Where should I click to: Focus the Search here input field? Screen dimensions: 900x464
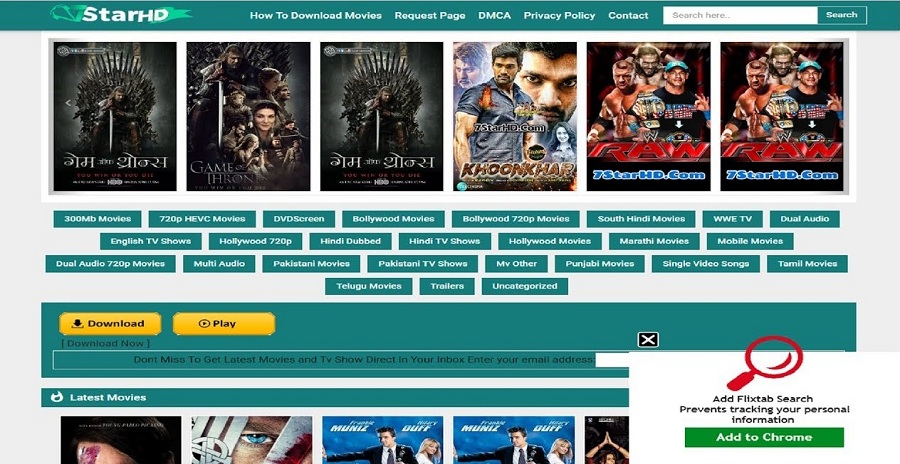tap(740, 16)
